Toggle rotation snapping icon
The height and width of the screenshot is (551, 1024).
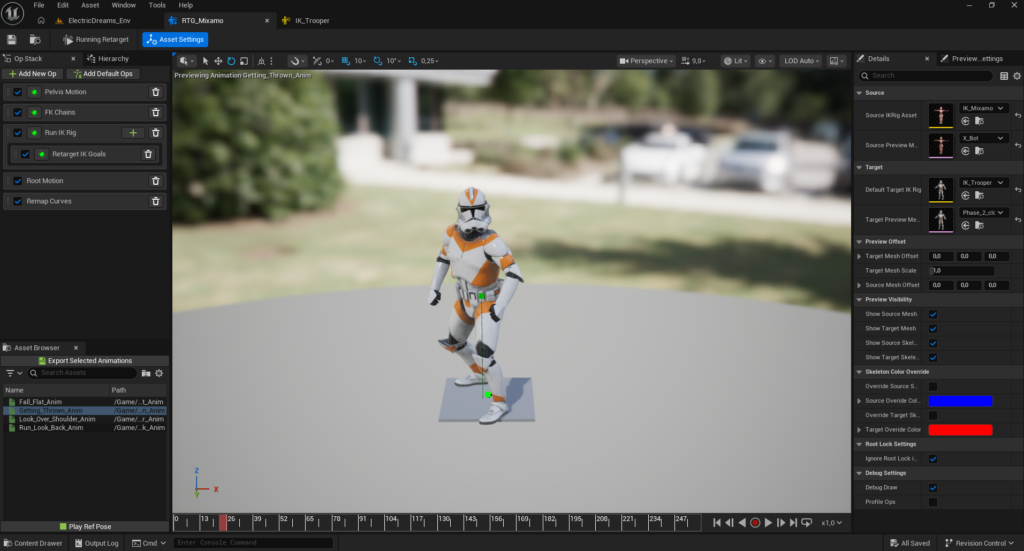click(377, 61)
